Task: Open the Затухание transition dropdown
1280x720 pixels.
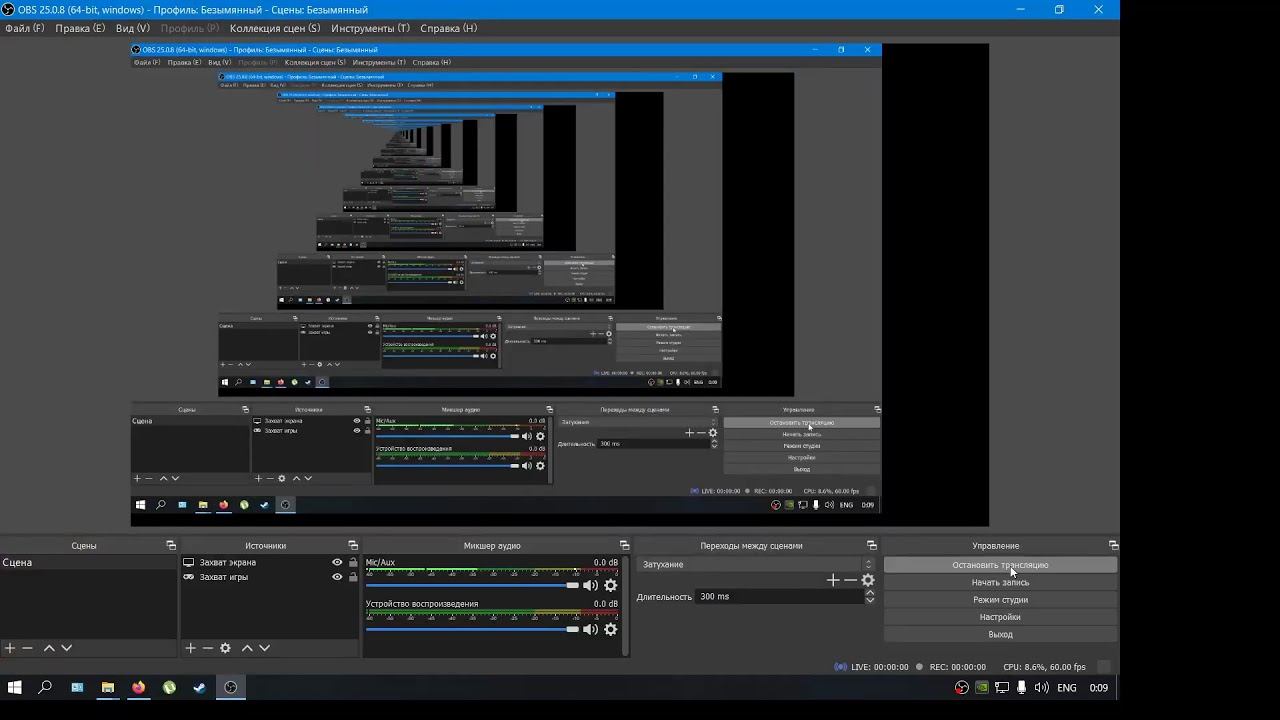Action: 757,564
